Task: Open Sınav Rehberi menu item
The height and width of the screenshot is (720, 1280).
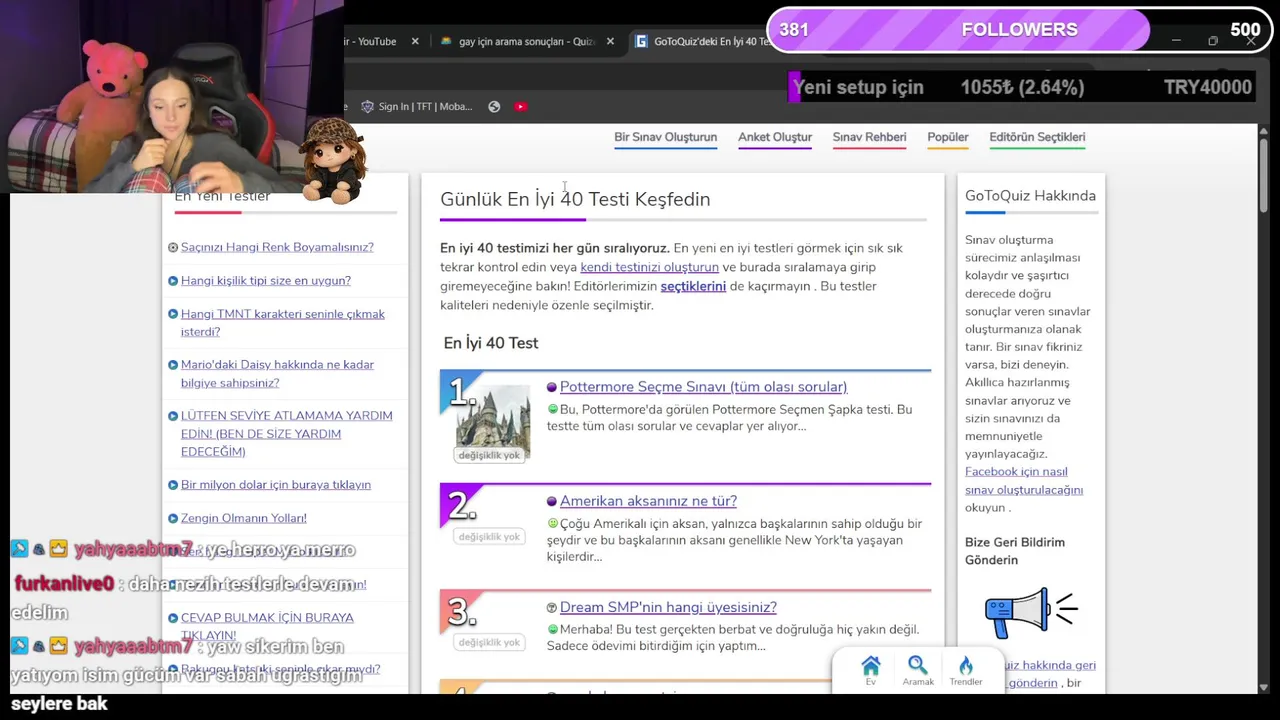Action: pos(869,137)
